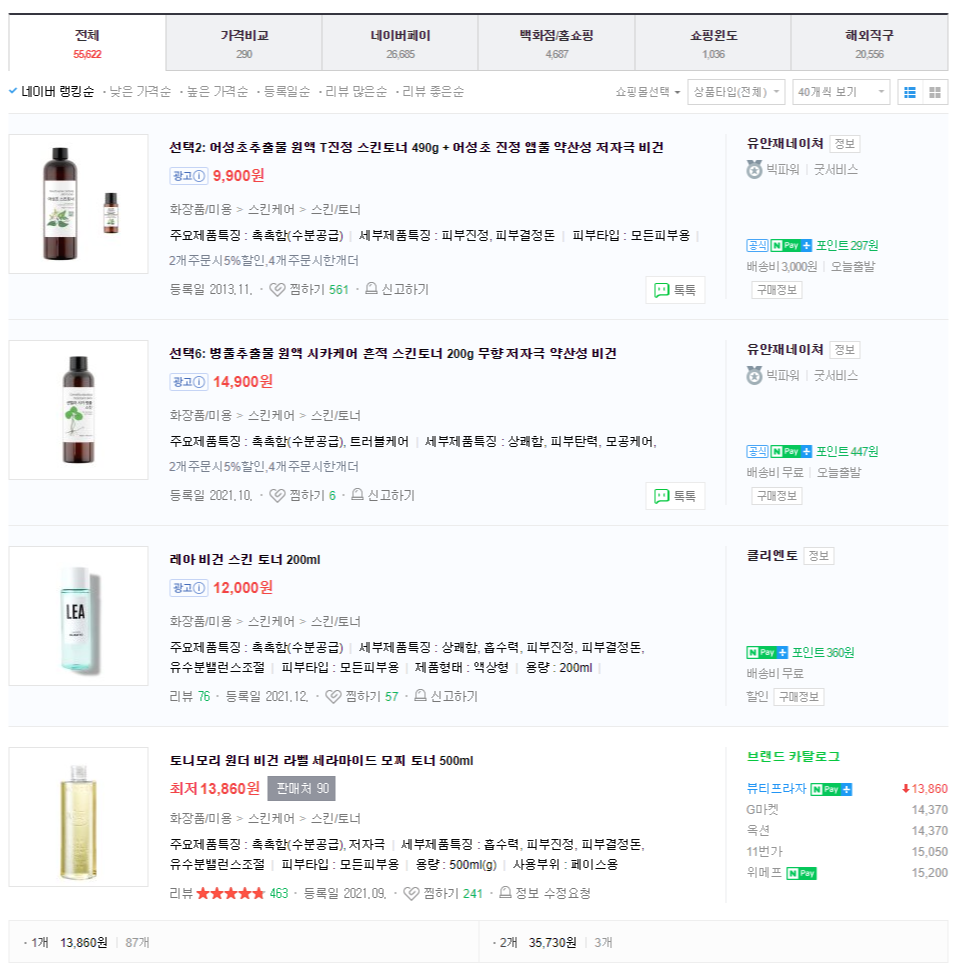This screenshot has width=954, height=972.
Task: Click the report bell icon on 레아 비건 toner
Action: coord(420,696)
